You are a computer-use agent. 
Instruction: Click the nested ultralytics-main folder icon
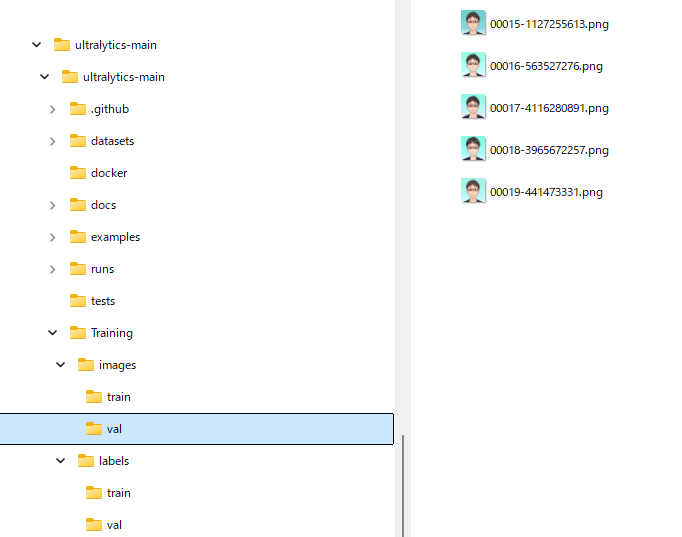[x=70, y=77]
